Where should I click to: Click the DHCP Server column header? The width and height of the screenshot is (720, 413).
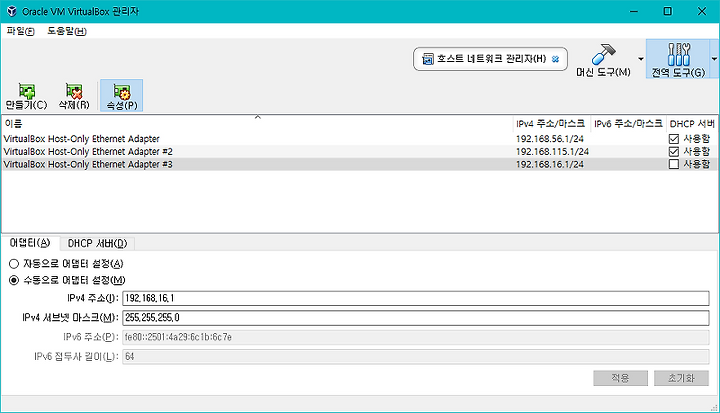click(692, 124)
